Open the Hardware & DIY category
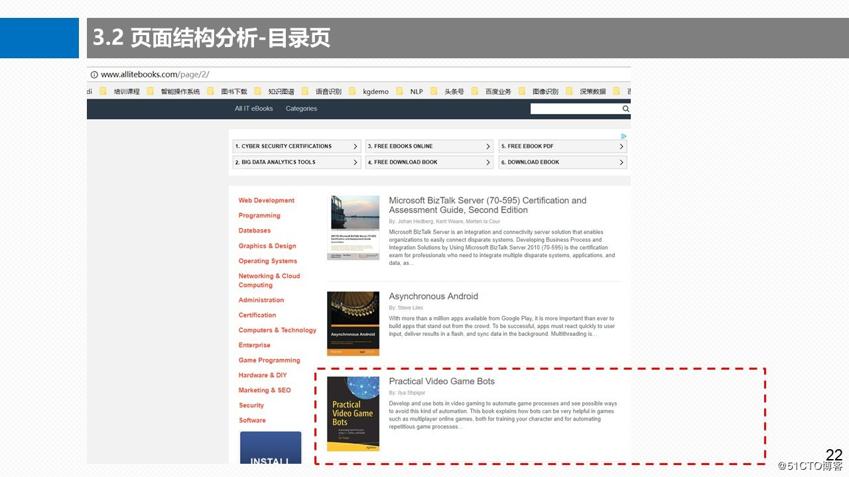The height and width of the screenshot is (477, 849). coord(263,375)
